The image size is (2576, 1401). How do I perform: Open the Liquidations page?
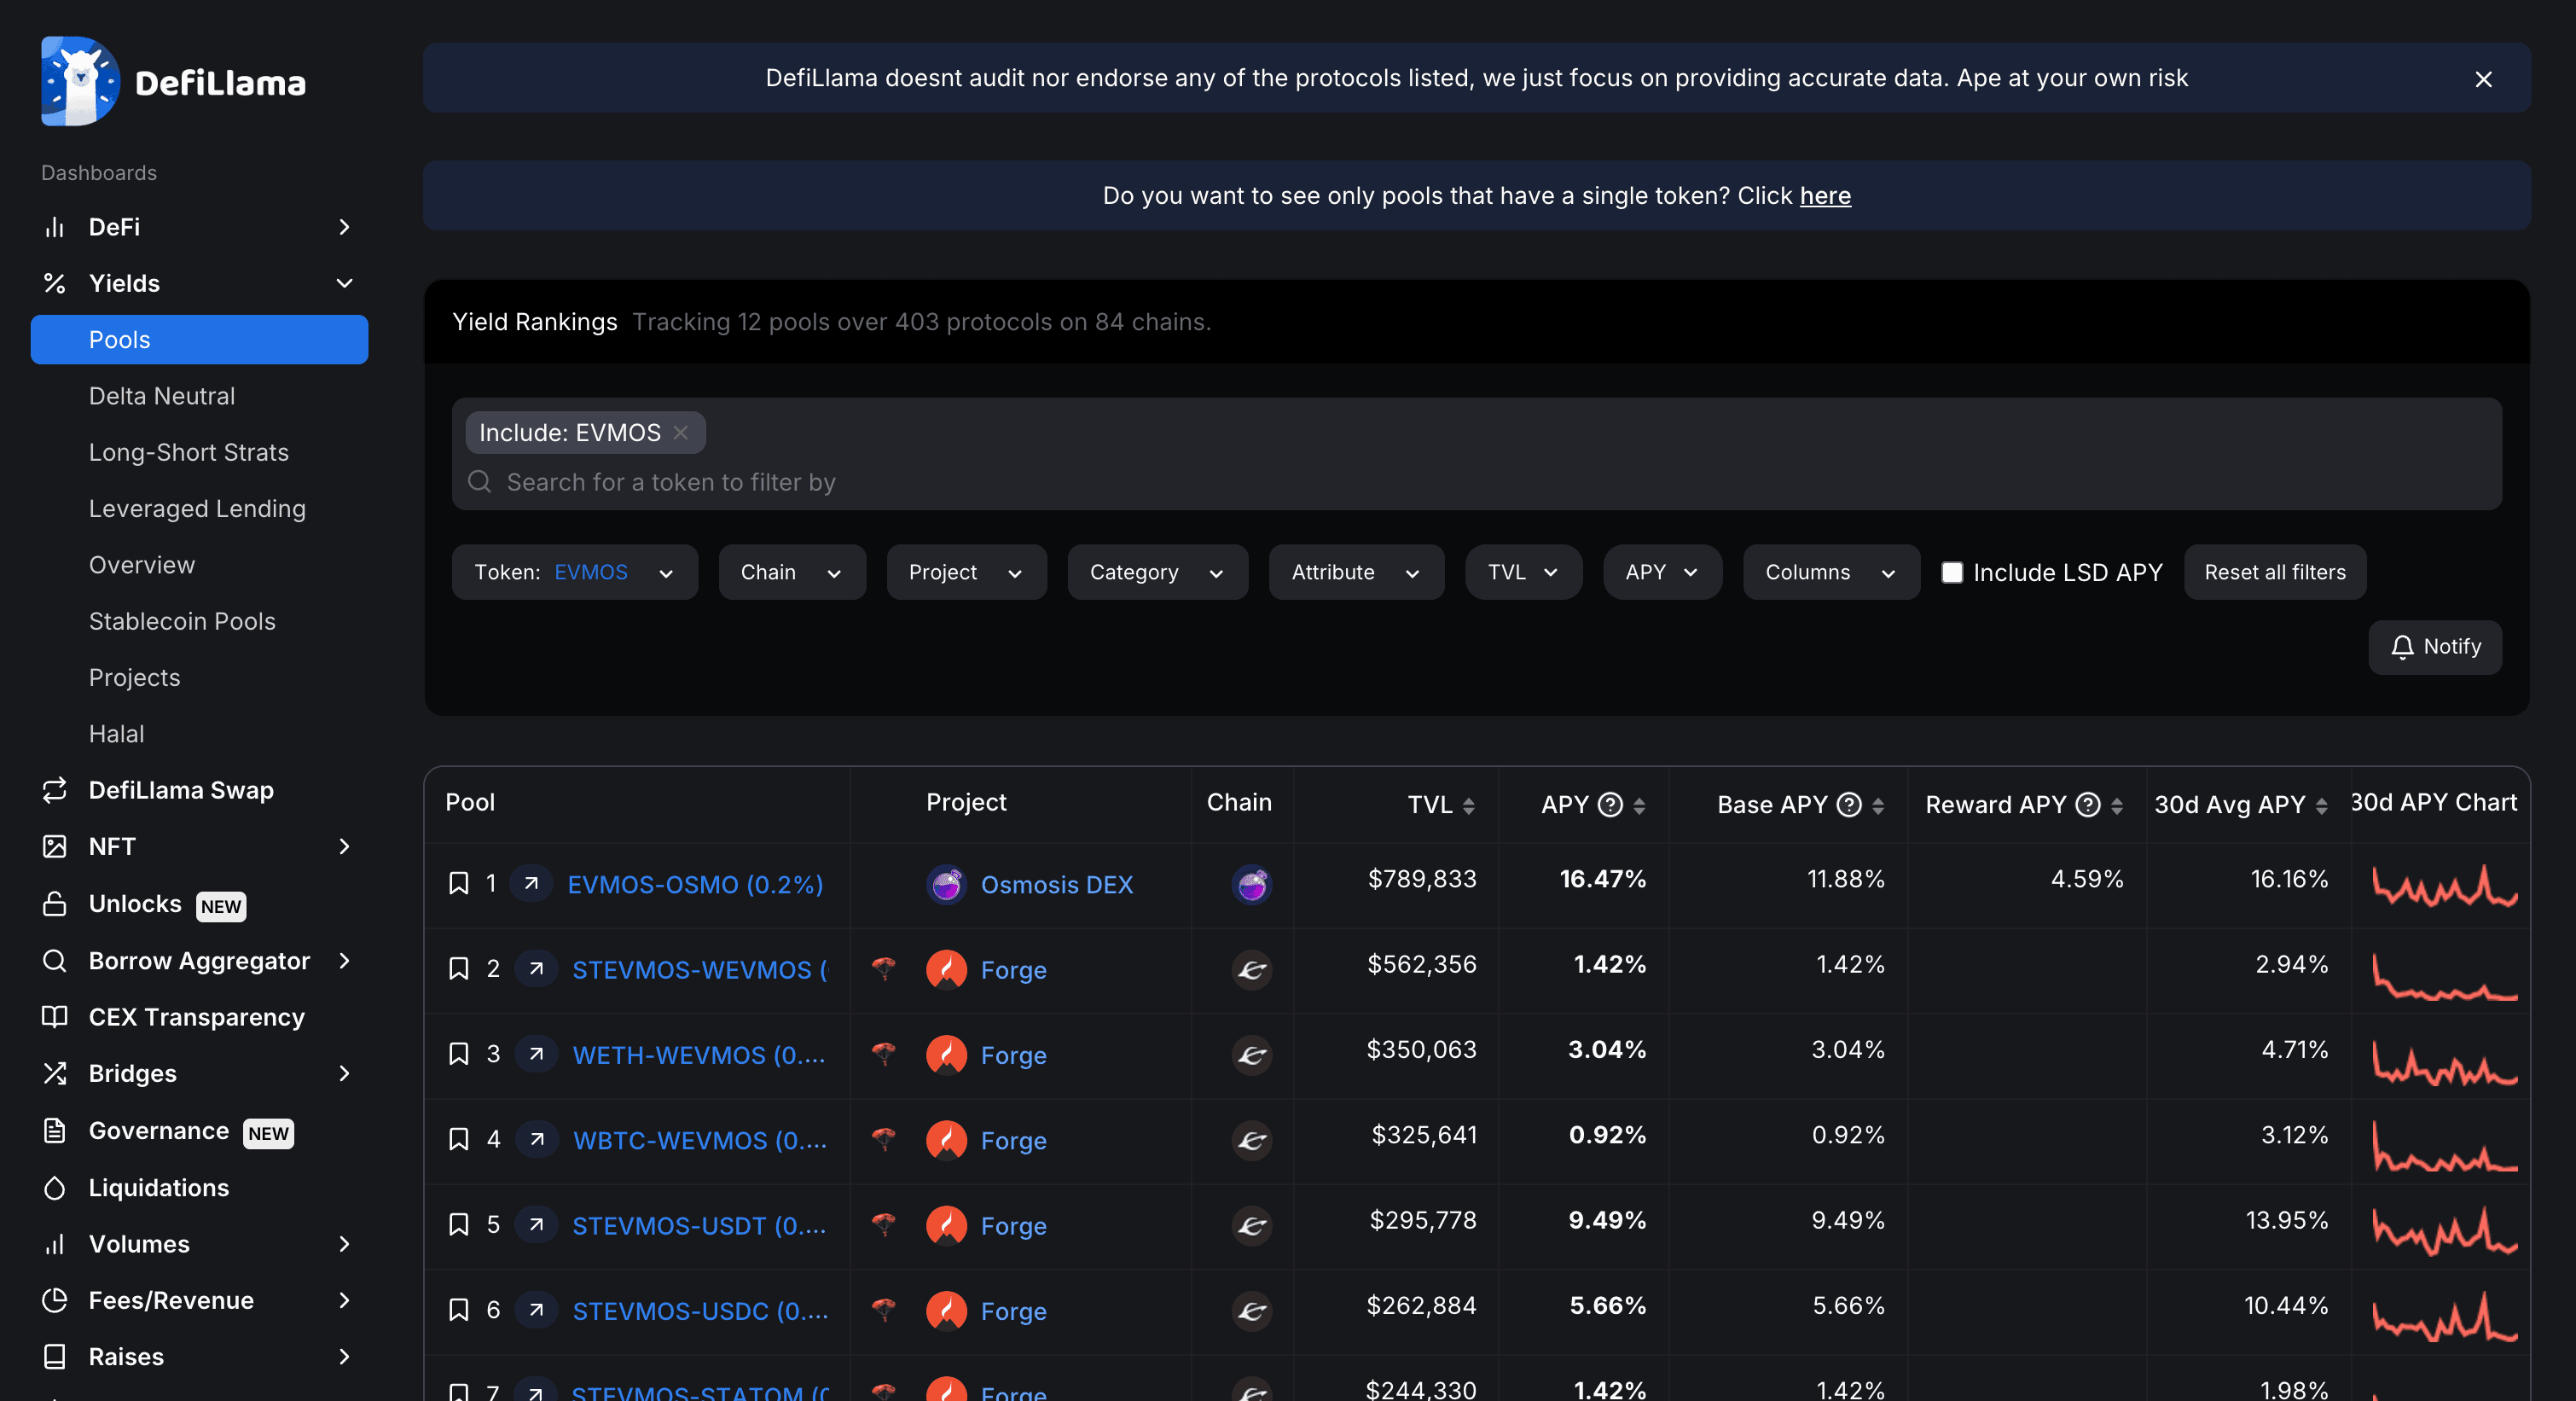point(159,1187)
